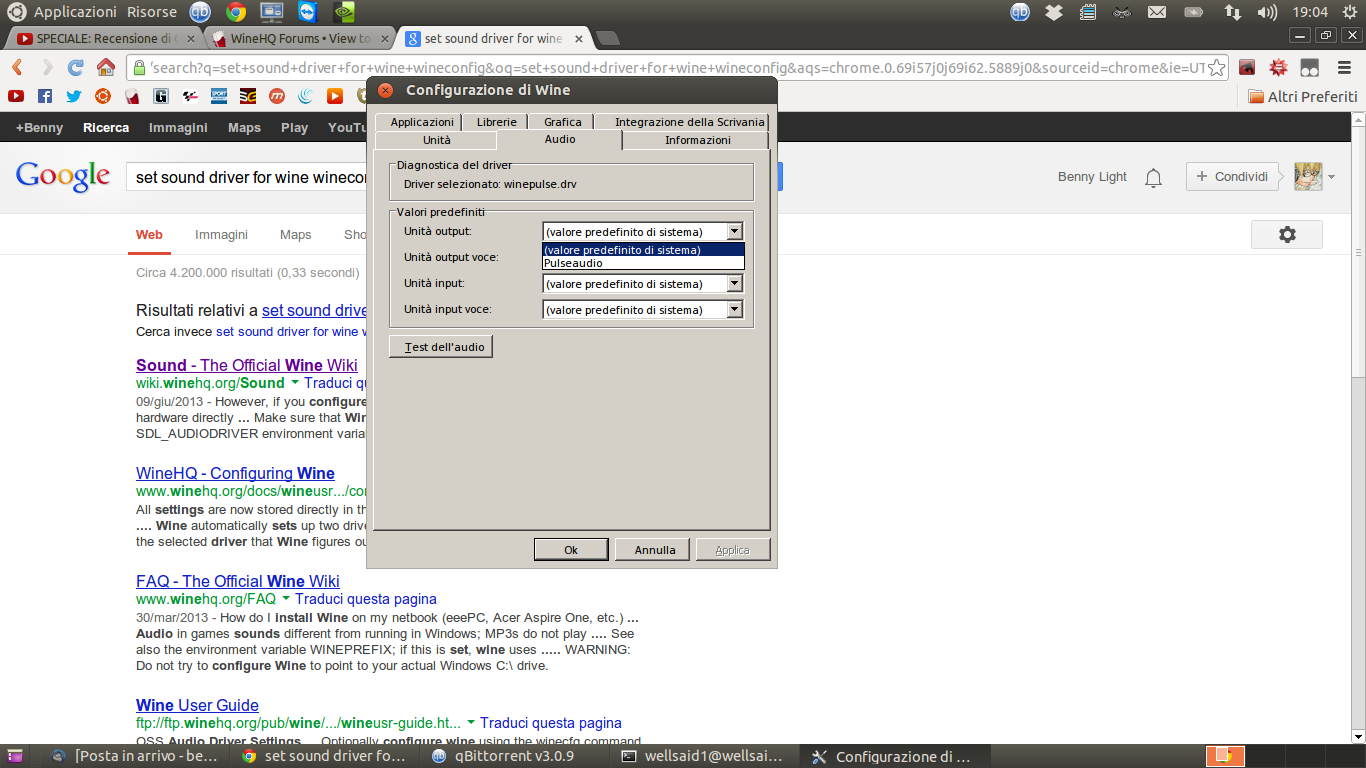
Task: Click the Google logo
Action: (62, 177)
